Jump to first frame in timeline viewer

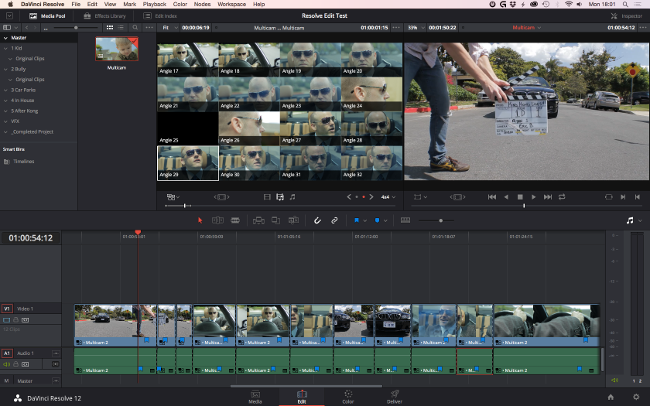(492, 197)
